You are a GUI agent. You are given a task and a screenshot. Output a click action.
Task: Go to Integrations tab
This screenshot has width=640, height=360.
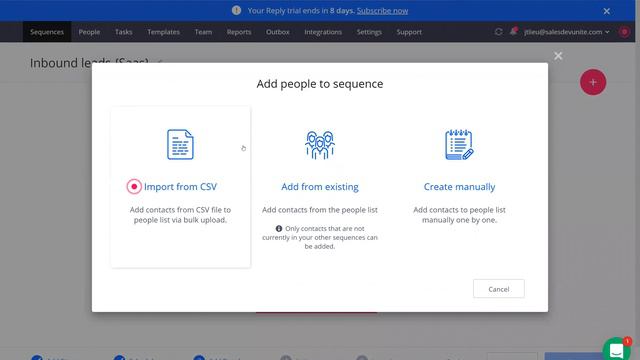pos(323,32)
